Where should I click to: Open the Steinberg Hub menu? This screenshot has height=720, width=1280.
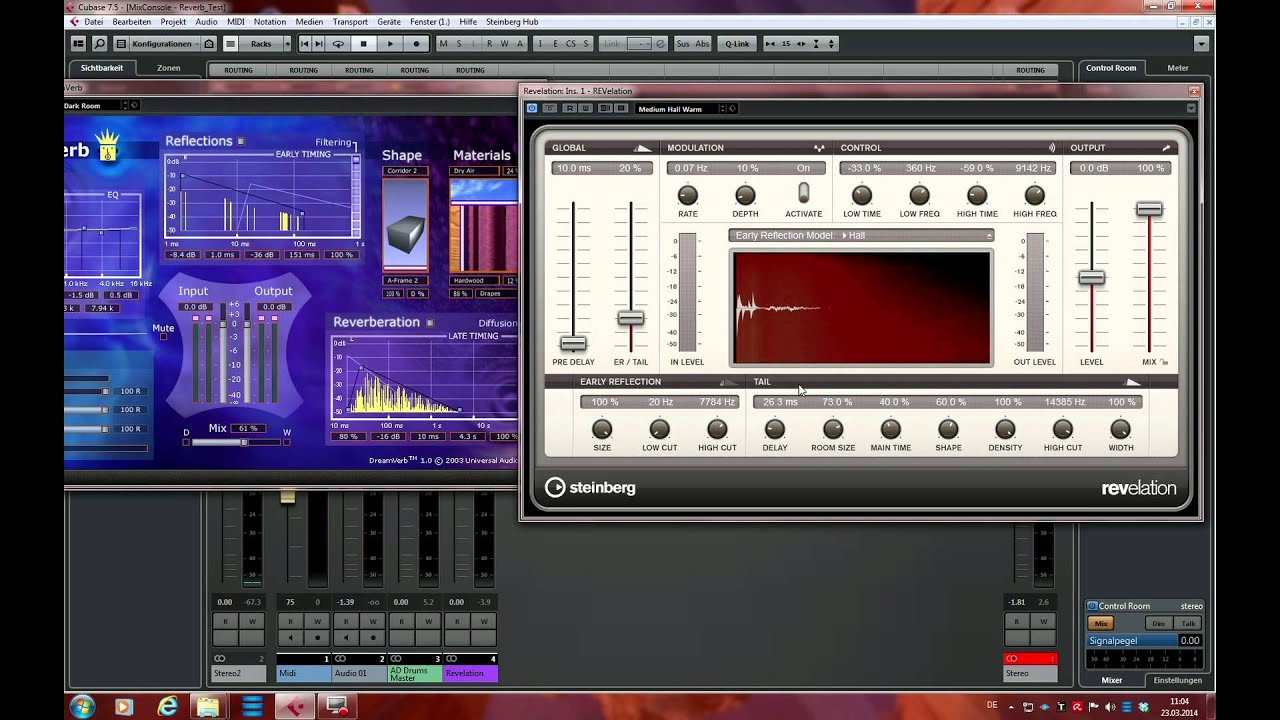[x=512, y=22]
